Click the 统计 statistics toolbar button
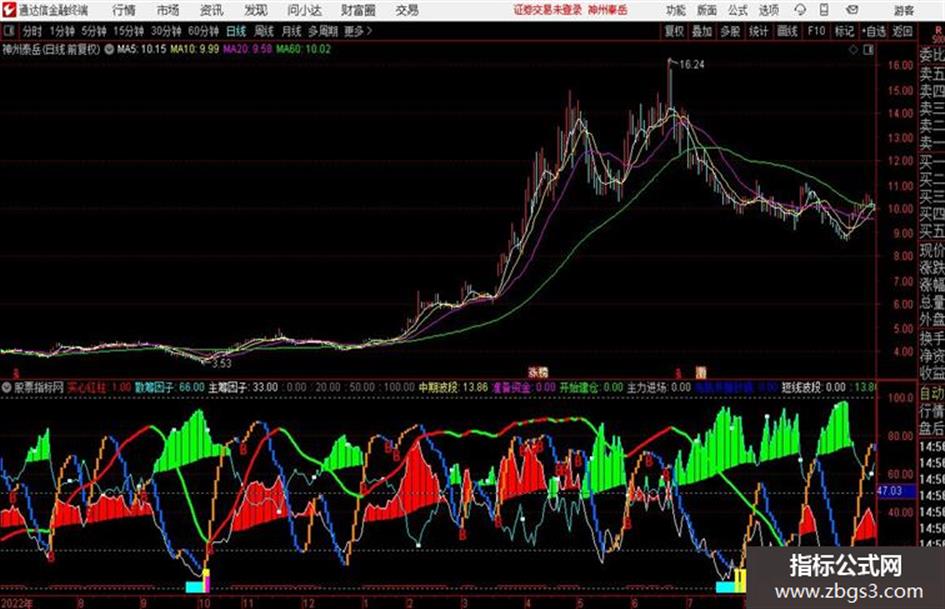 pos(758,31)
